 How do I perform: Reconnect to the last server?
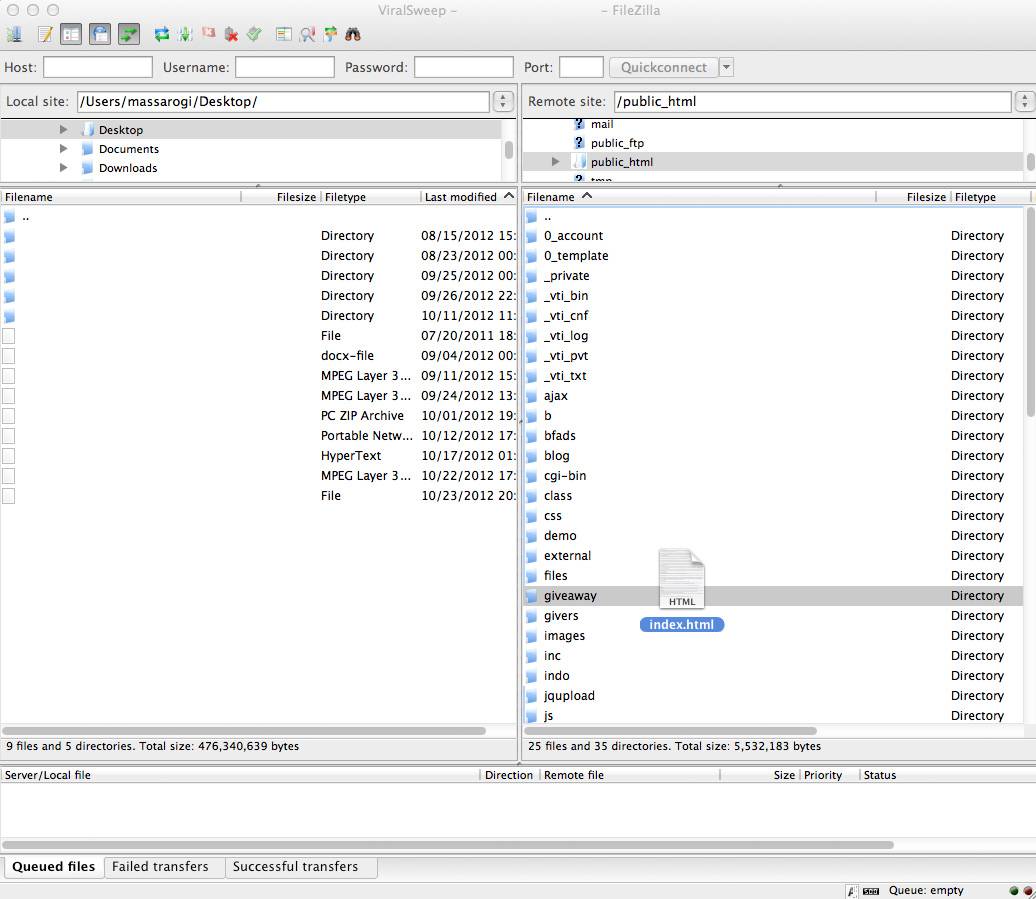pos(254,34)
